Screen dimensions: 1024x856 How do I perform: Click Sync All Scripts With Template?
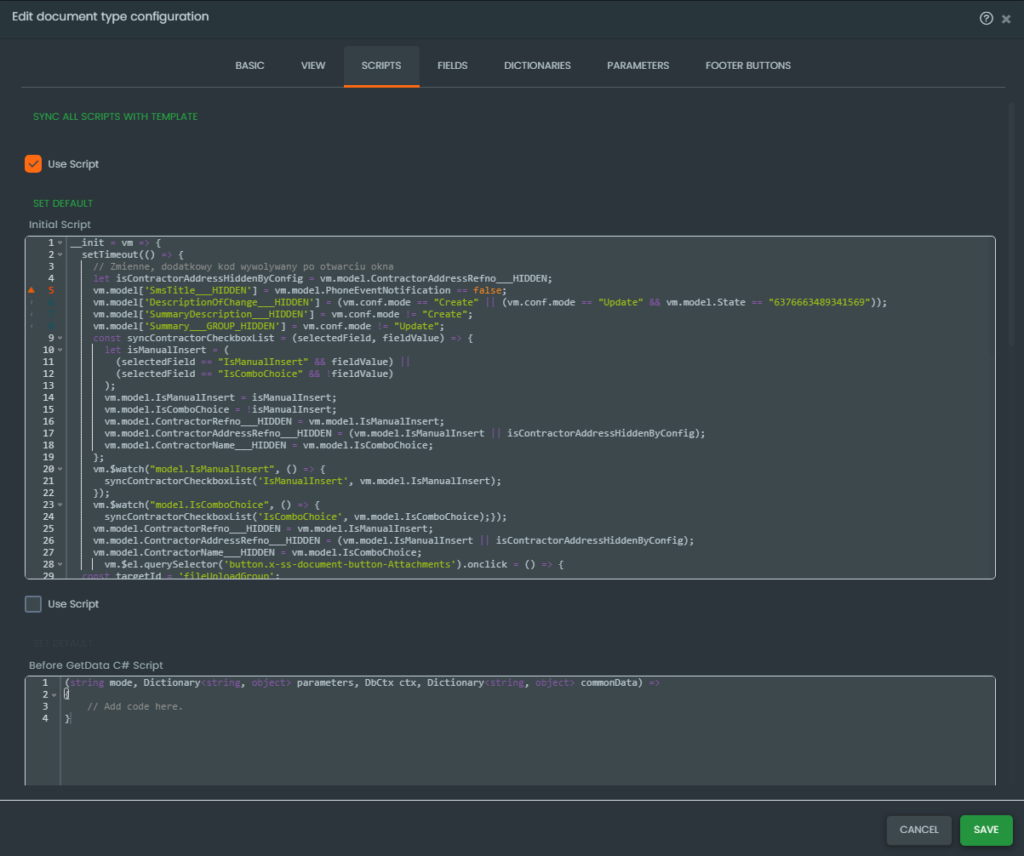tap(115, 117)
